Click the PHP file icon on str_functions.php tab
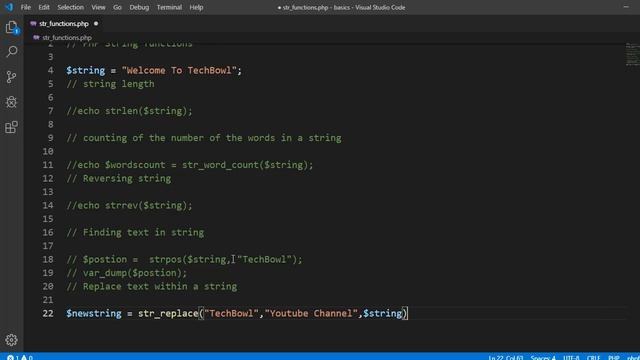The height and width of the screenshot is (360, 640). click(33, 24)
